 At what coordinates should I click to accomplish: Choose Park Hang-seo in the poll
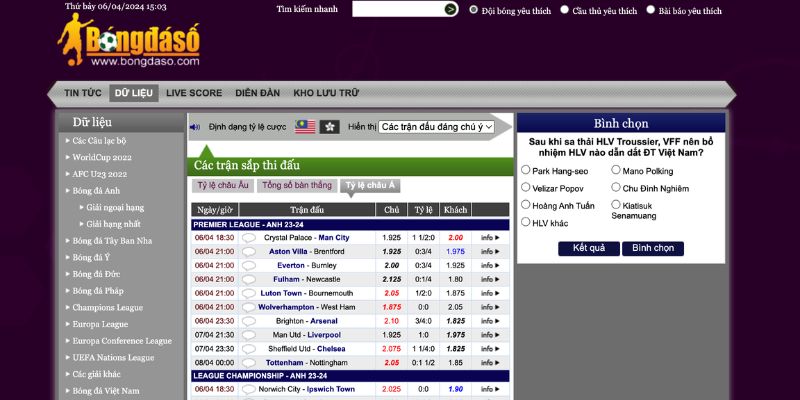[x=526, y=171]
